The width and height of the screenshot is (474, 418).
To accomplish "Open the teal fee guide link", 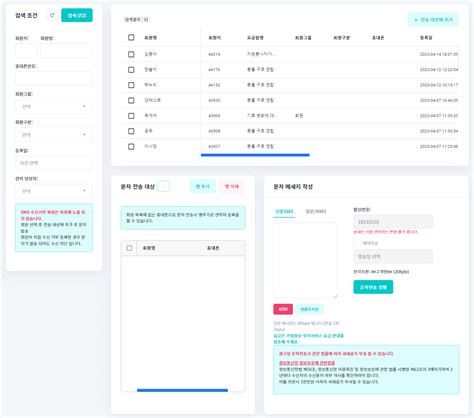I will [308, 339].
